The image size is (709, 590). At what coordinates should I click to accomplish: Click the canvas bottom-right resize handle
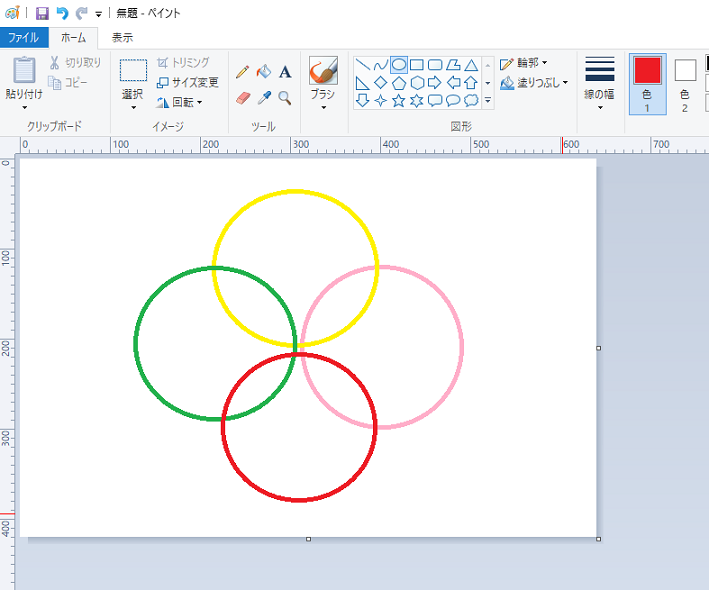pos(598,539)
